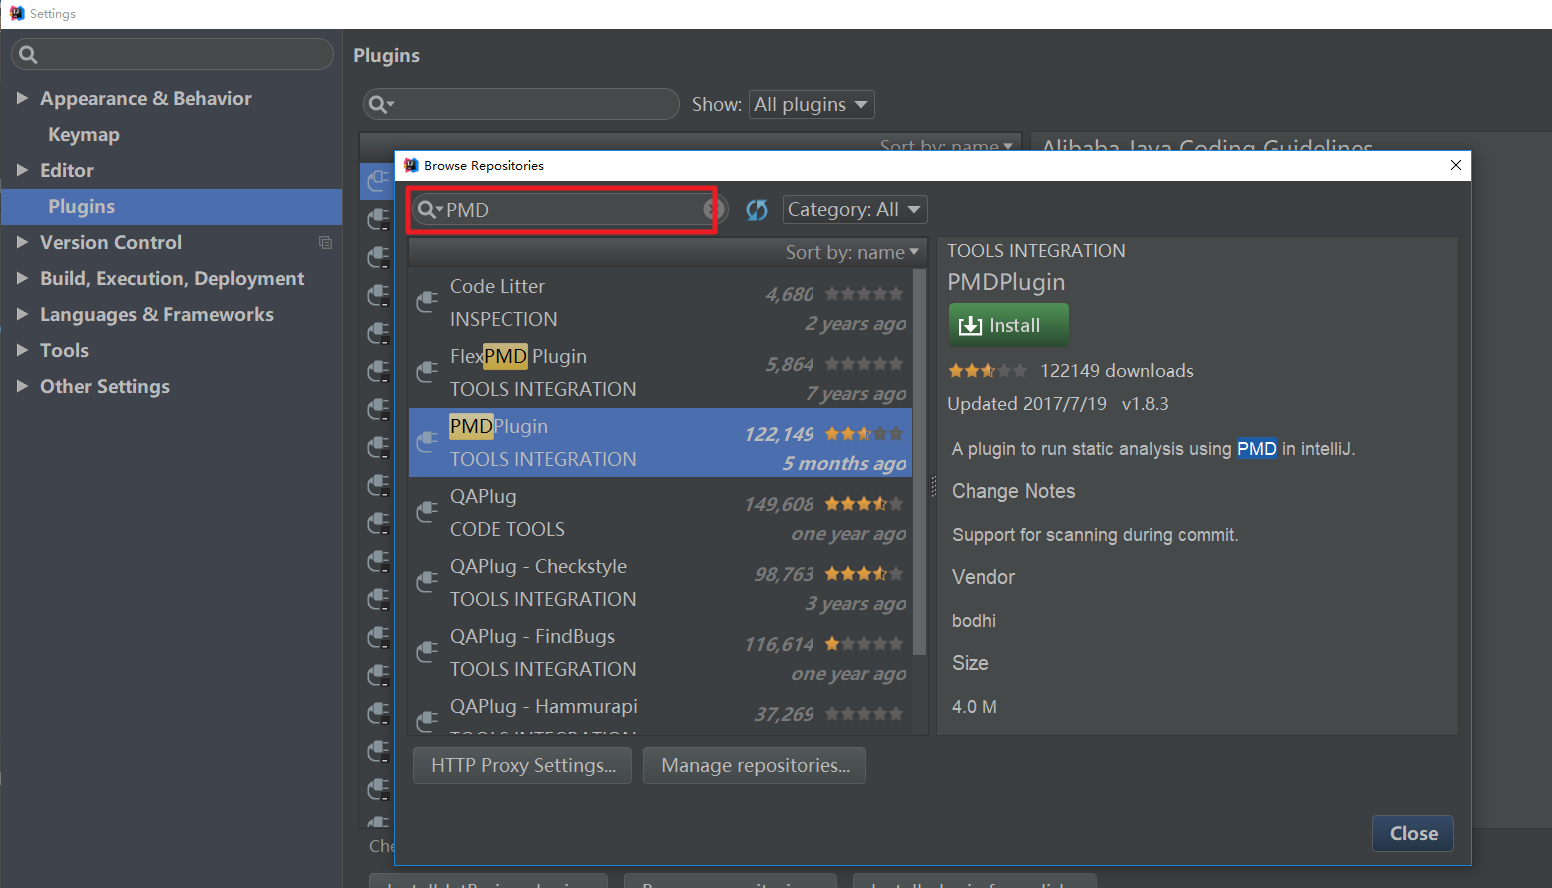Click the PMDPlugin title in details pane
Screen dimensions: 1552x888
tap(1006, 282)
